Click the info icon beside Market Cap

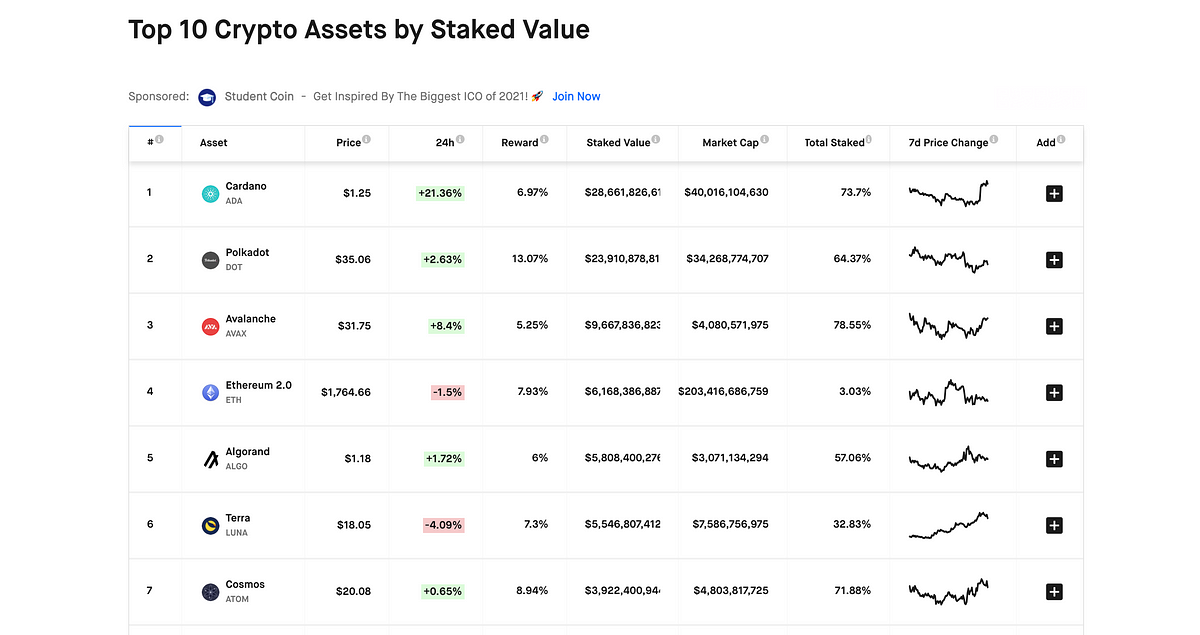point(765,140)
